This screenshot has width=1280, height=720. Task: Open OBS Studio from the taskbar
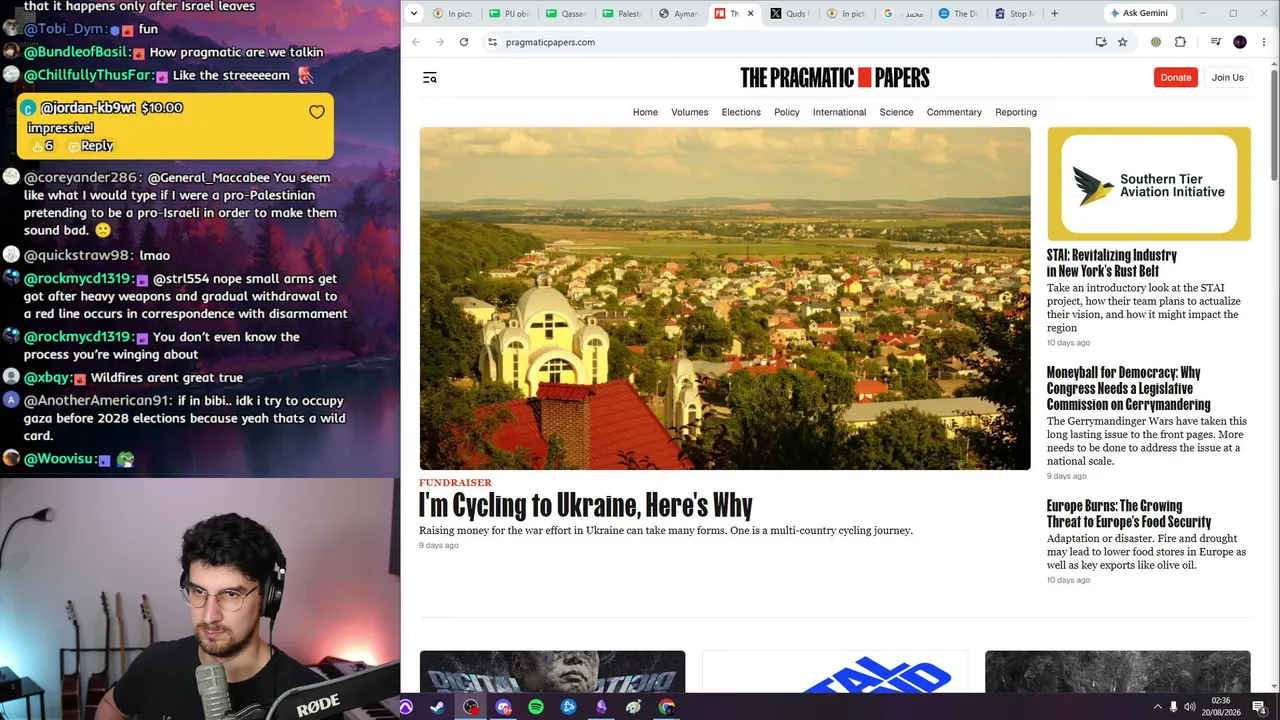pyautogui.click(x=471, y=707)
